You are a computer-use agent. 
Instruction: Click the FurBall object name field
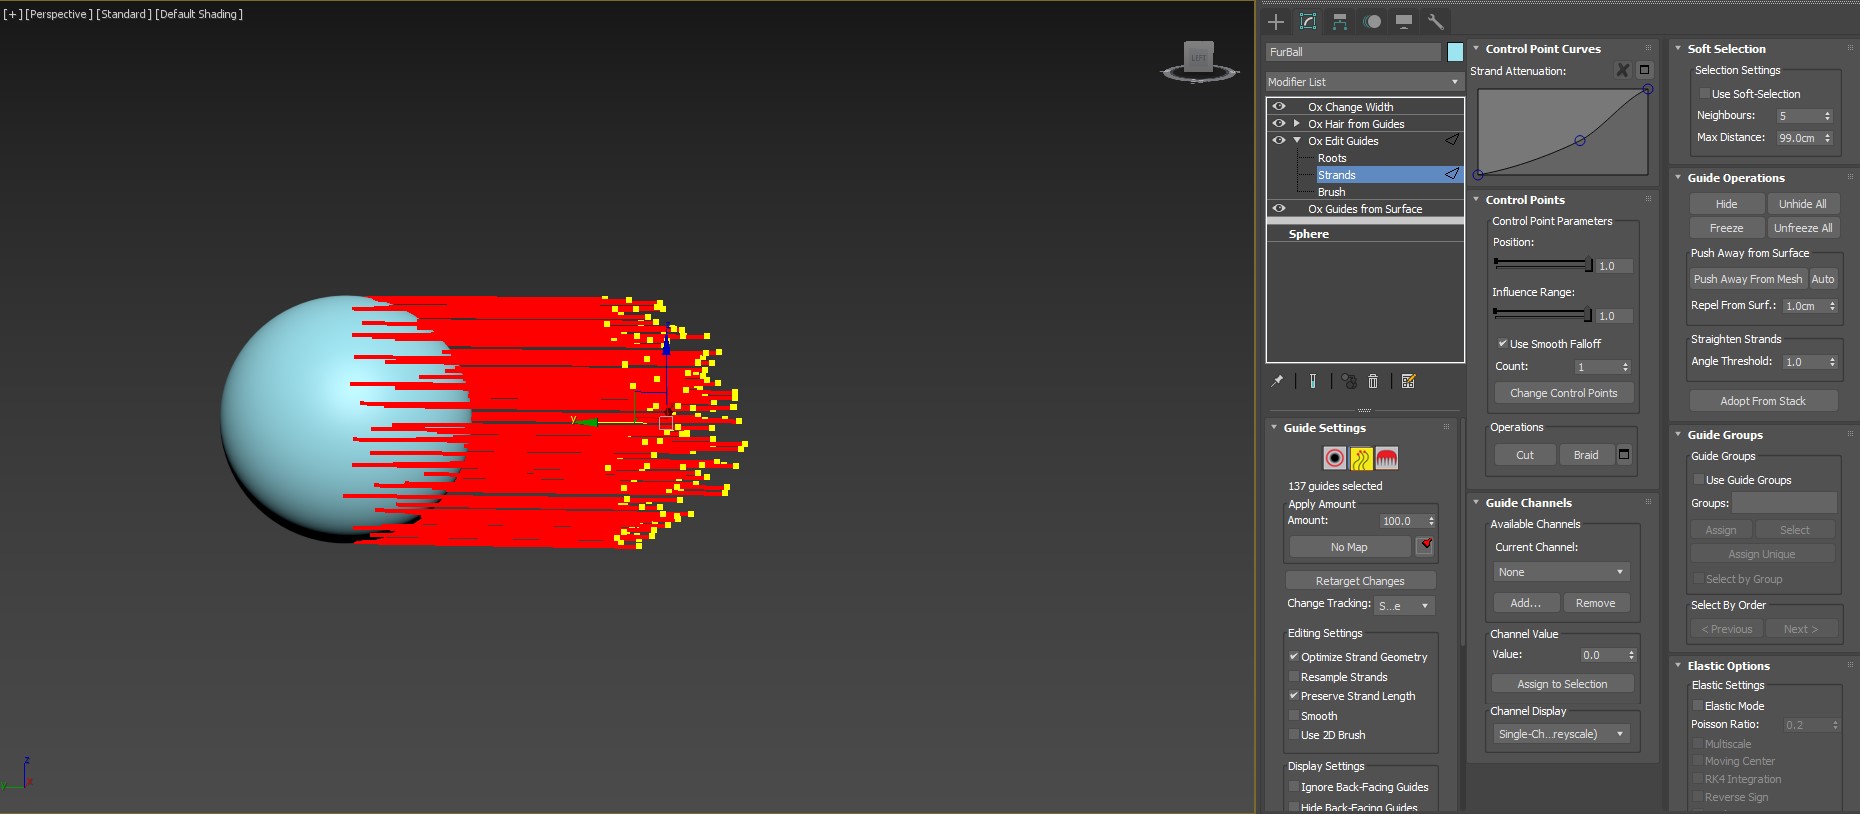1352,52
